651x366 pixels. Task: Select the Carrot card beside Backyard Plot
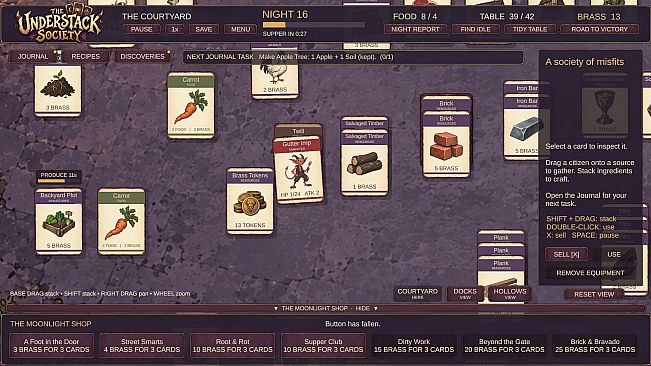[x=121, y=222]
